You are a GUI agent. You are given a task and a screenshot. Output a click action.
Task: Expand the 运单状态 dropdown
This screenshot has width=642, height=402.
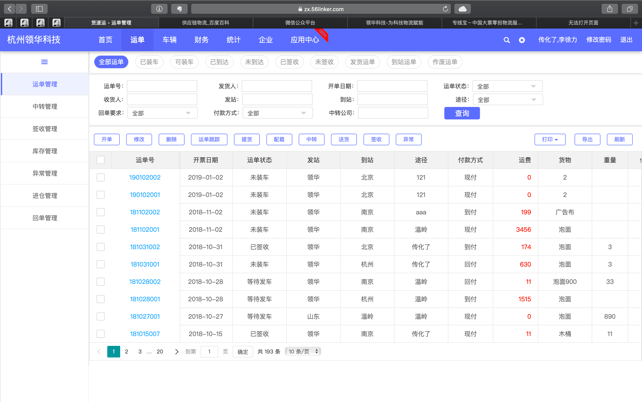(x=507, y=87)
